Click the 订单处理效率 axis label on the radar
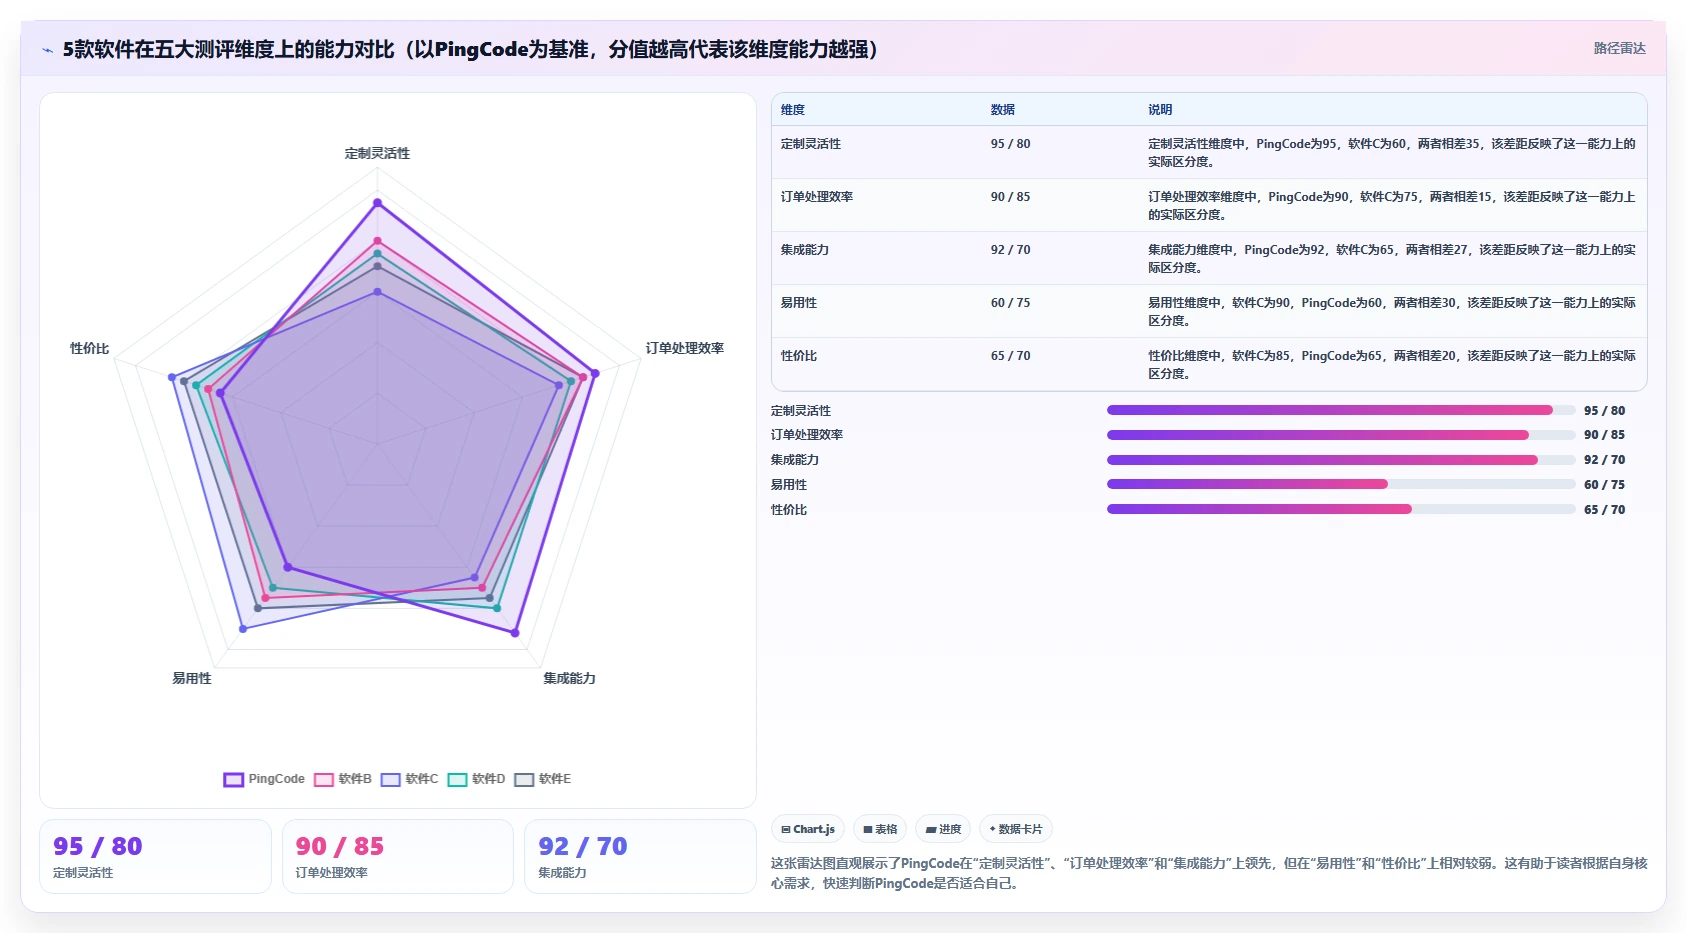1687x933 pixels. [685, 348]
